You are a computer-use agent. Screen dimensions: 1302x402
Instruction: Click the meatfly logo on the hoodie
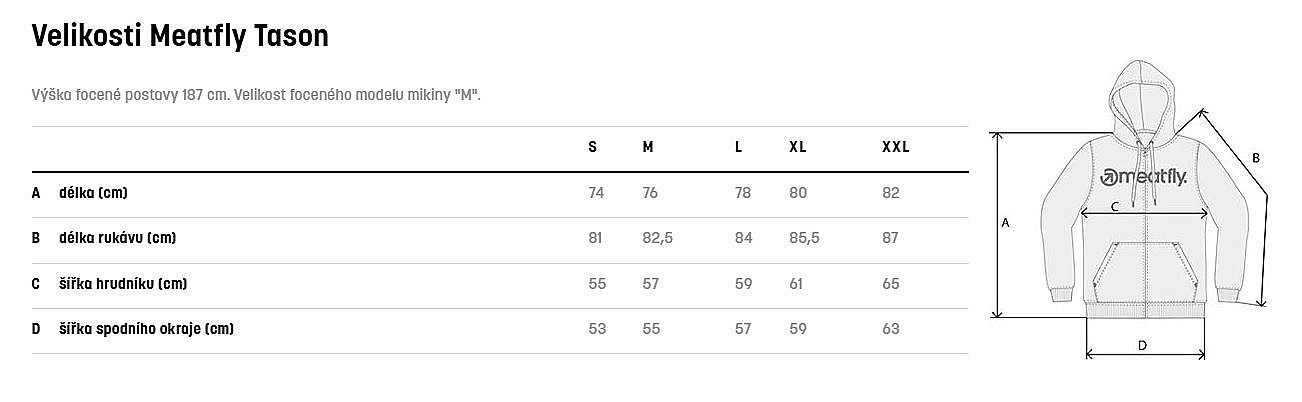click(1144, 177)
